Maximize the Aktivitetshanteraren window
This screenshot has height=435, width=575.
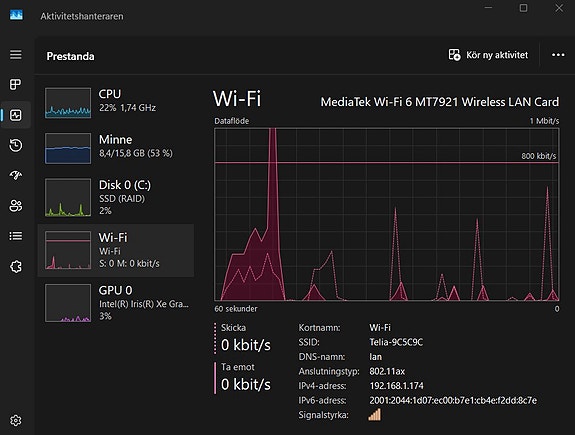(x=523, y=8)
